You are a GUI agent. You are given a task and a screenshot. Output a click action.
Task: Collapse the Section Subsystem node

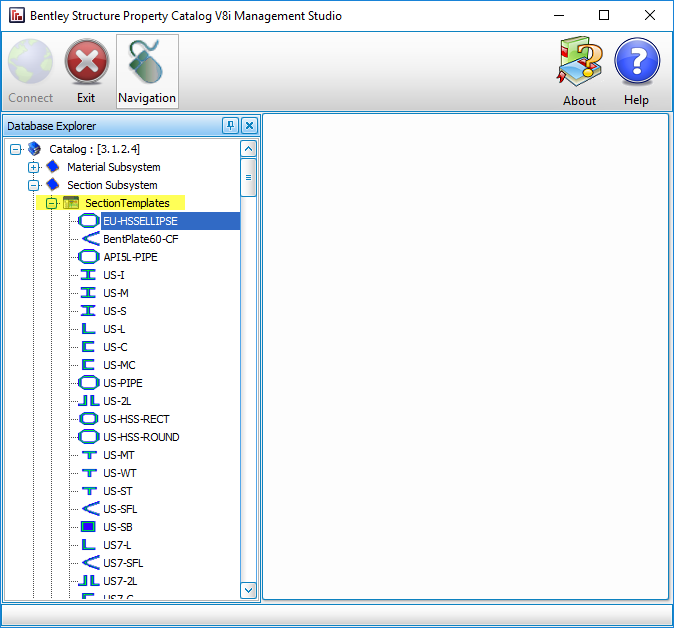click(x=34, y=185)
